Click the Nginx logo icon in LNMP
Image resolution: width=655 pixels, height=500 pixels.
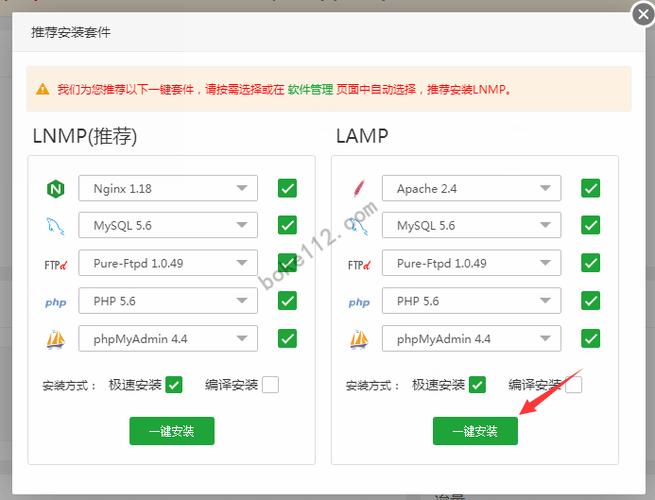[x=56, y=189]
